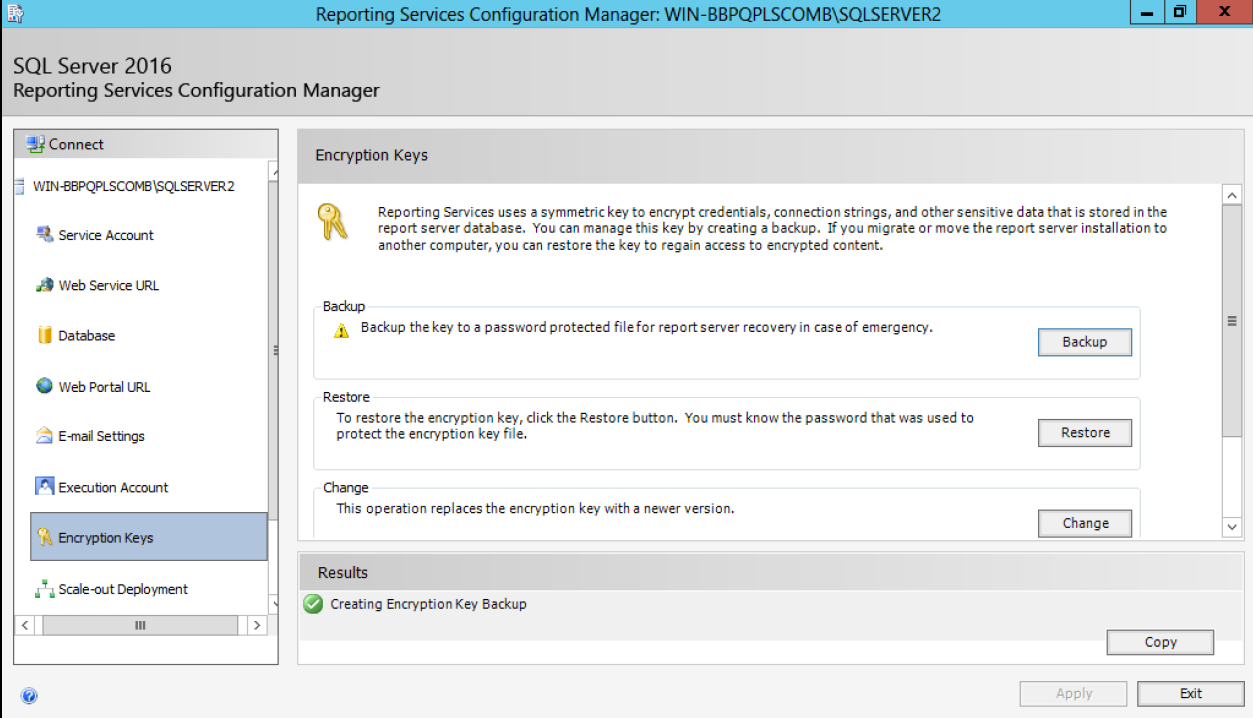Click the Restore button
Image resolution: width=1253 pixels, height=718 pixels.
coord(1085,433)
